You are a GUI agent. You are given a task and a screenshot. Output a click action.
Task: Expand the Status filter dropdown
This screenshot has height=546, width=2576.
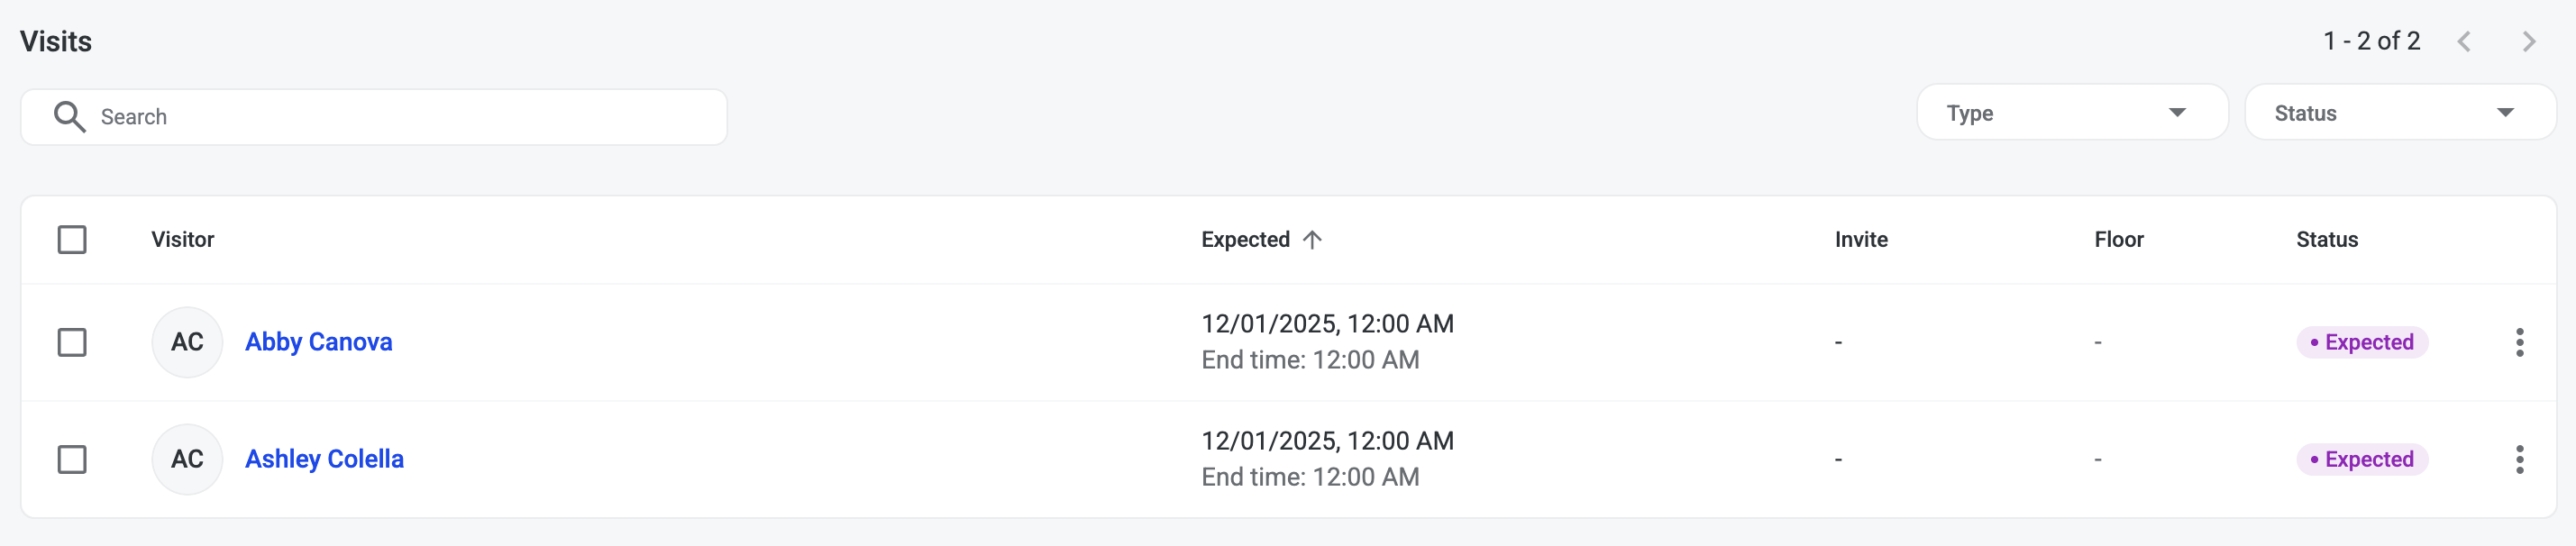[x=2399, y=113]
